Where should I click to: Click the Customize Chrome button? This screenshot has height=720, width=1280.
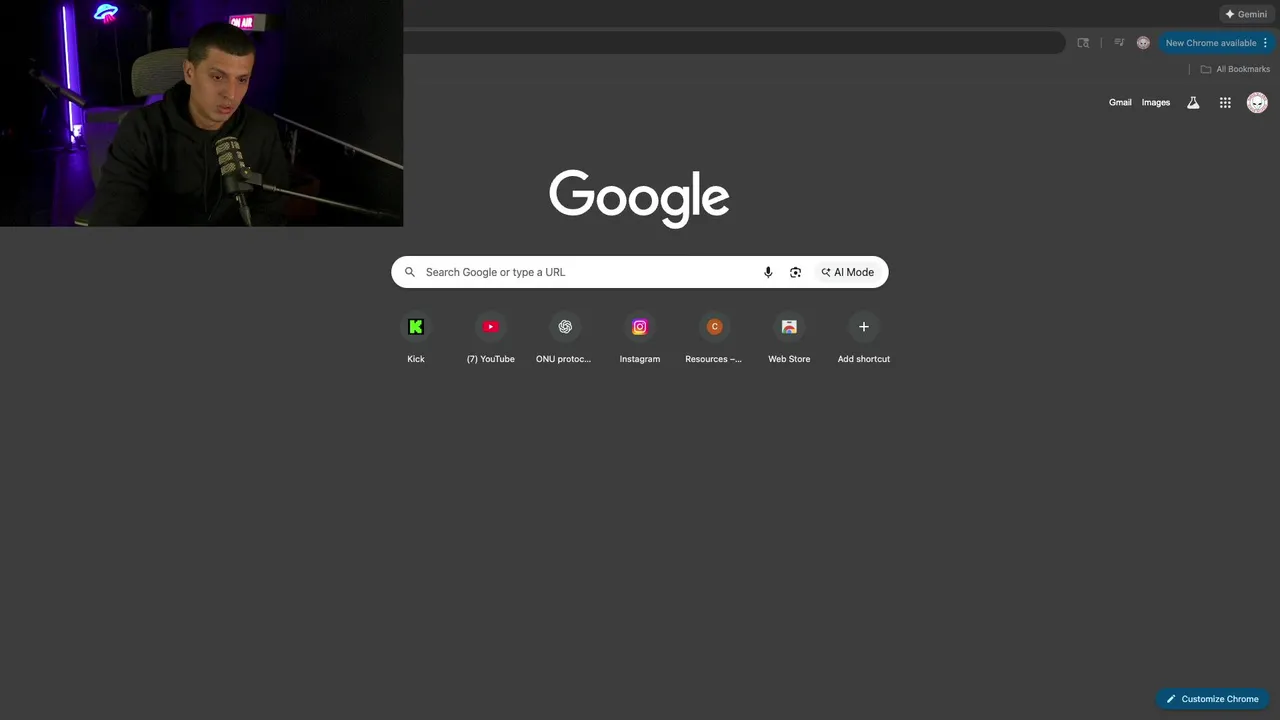1212,699
